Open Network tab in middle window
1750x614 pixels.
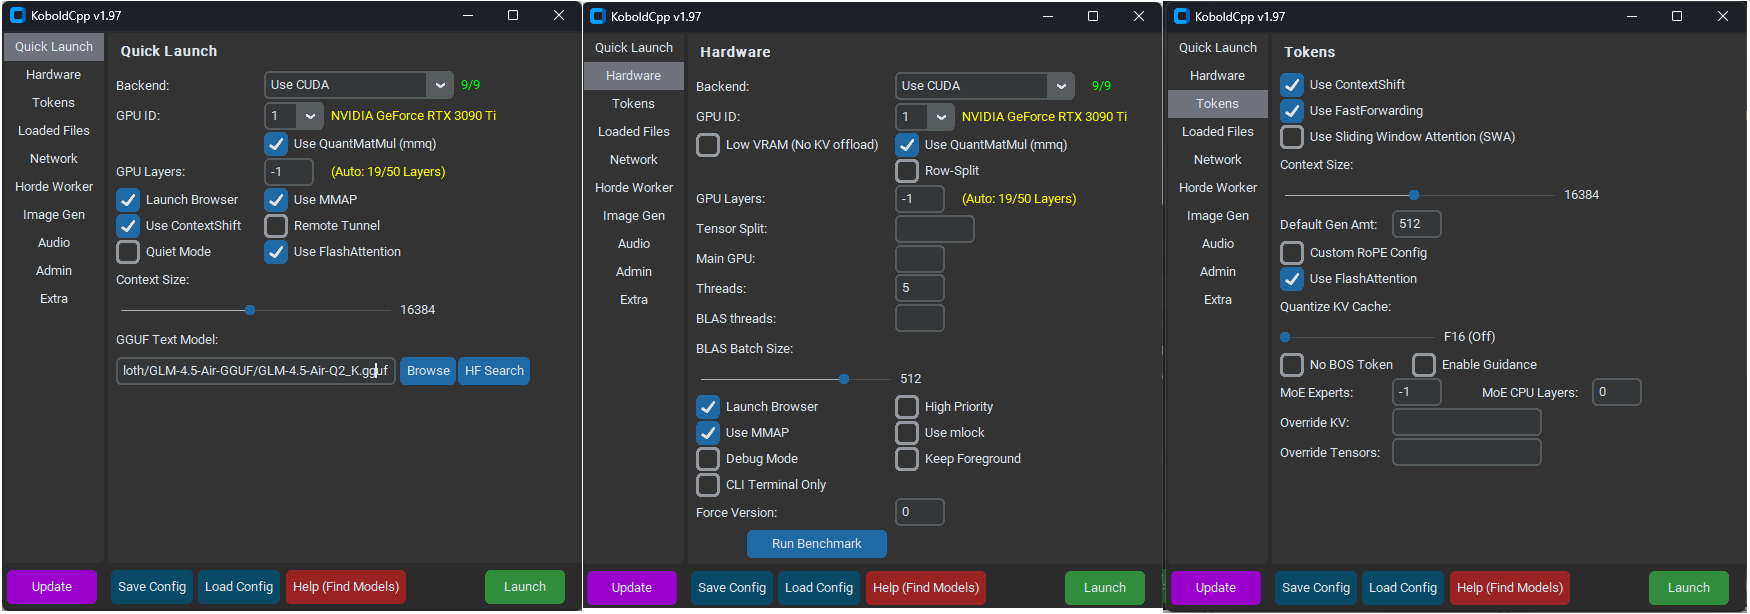(x=634, y=160)
